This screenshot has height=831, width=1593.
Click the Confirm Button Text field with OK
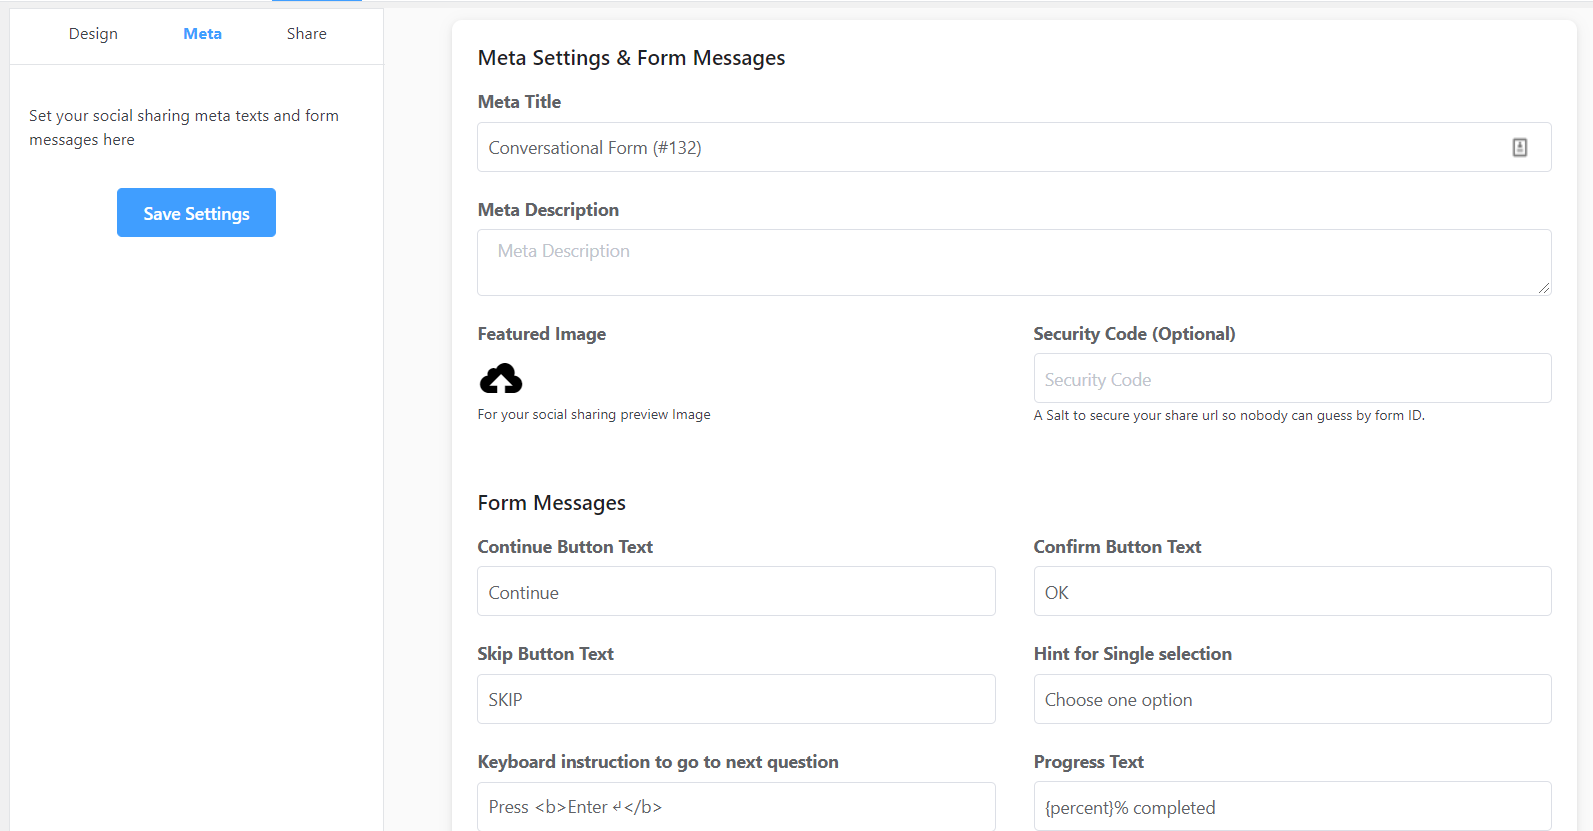[1291, 592]
